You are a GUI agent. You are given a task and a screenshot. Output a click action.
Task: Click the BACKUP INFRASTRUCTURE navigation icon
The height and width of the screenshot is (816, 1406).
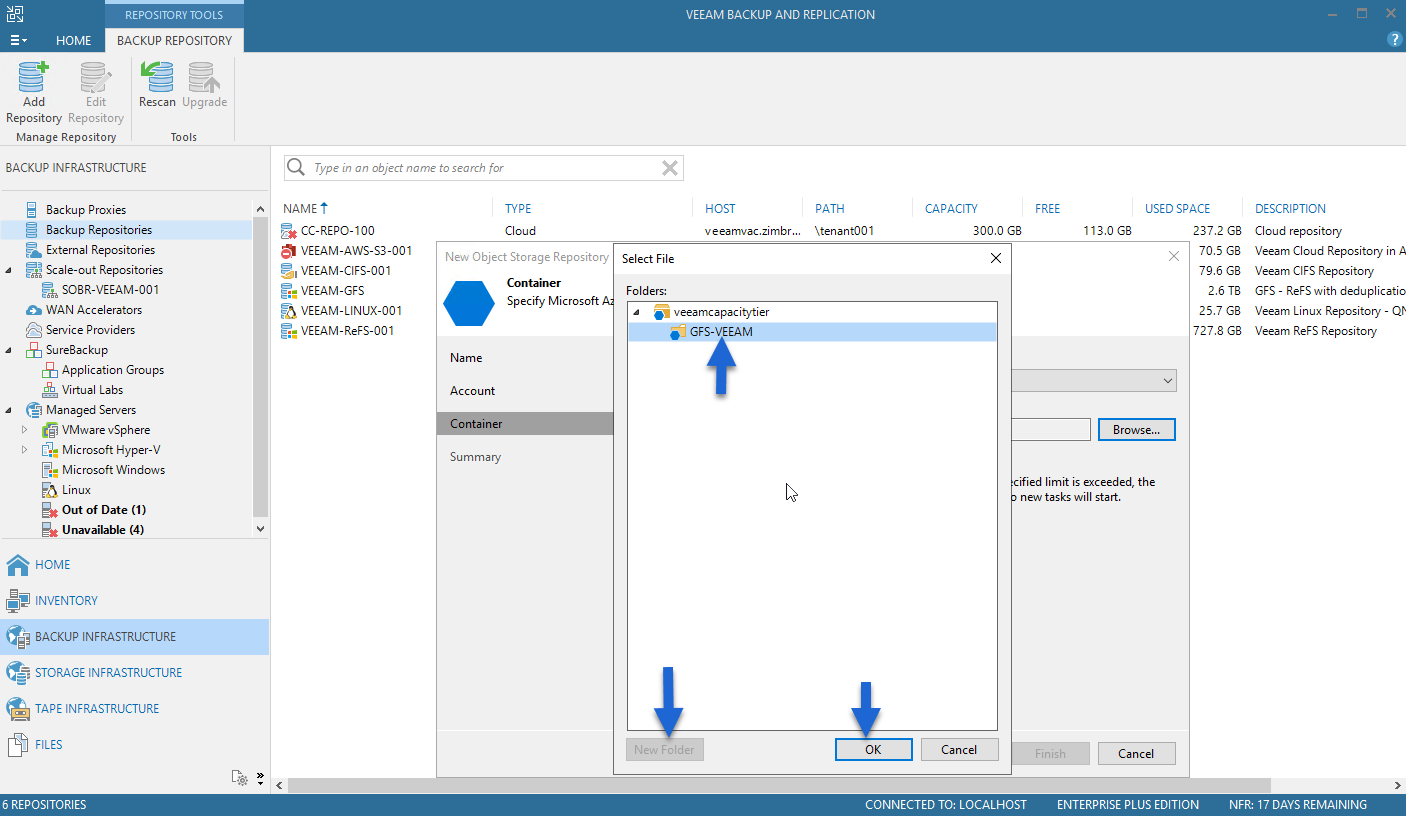pyautogui.click(x=18, y=637)
